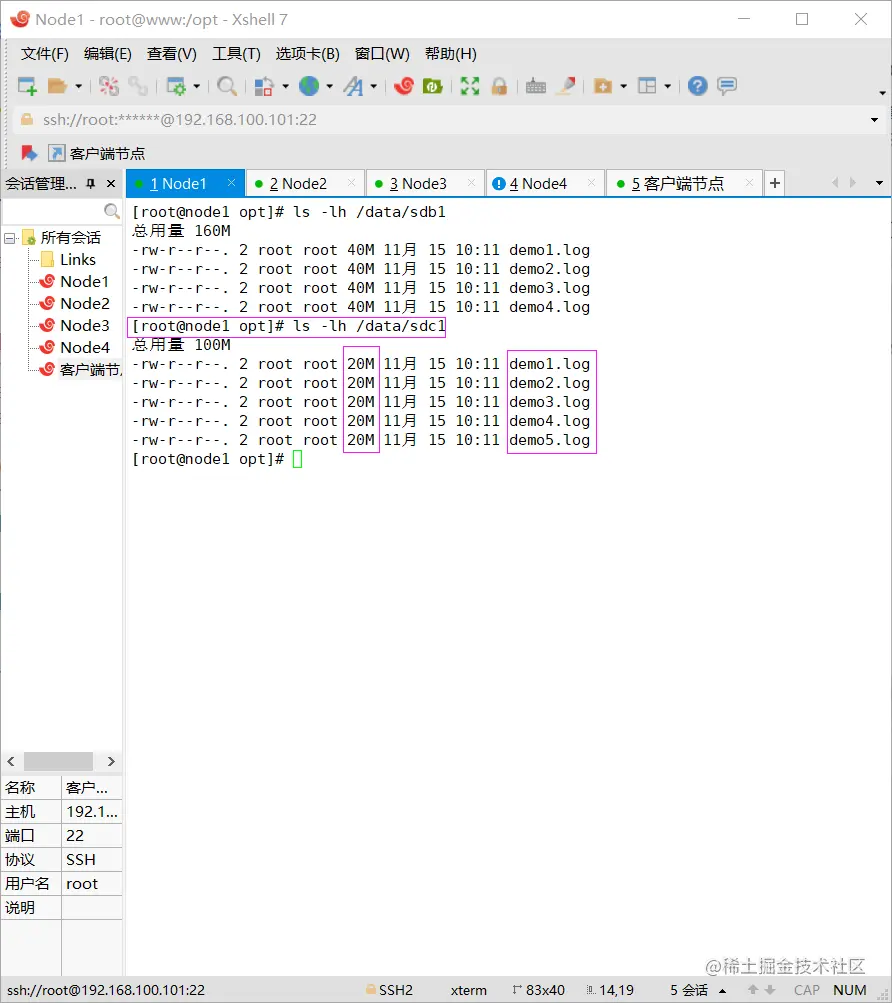The image size is (892, 1003).
Task: Click the right arrow of tree scrollbar
Action: 111,761
